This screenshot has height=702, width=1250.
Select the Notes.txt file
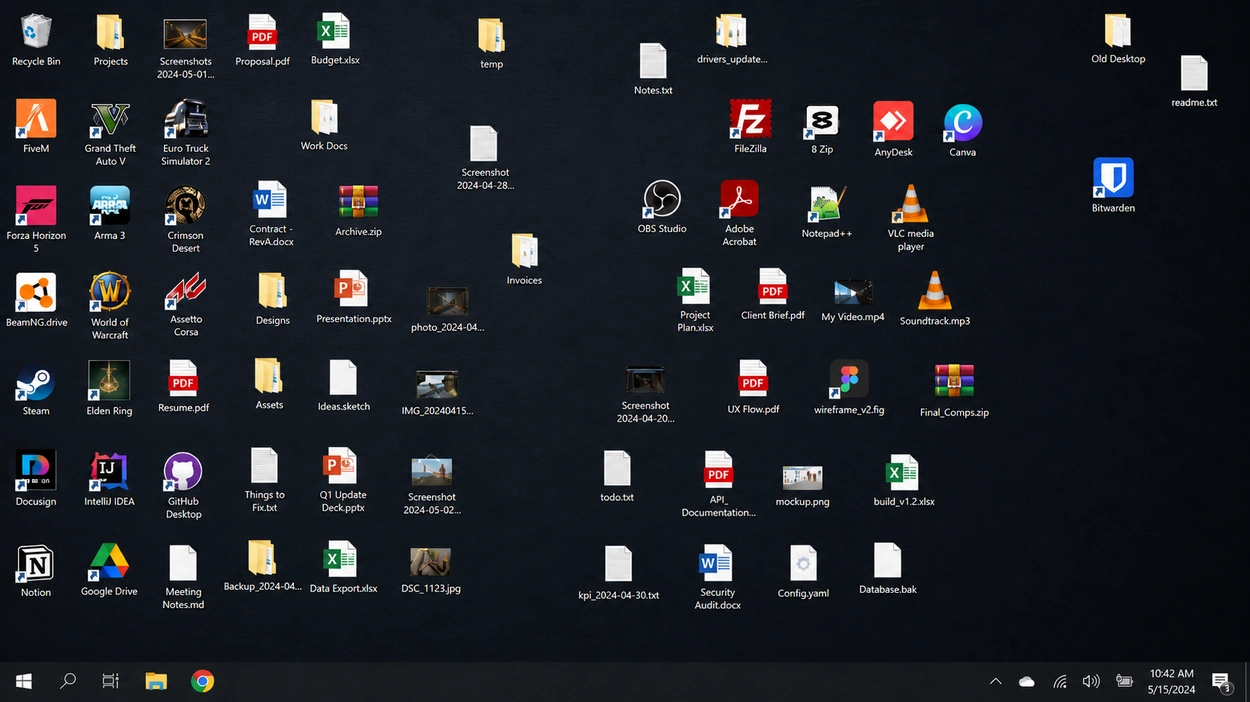pos(653,62)
